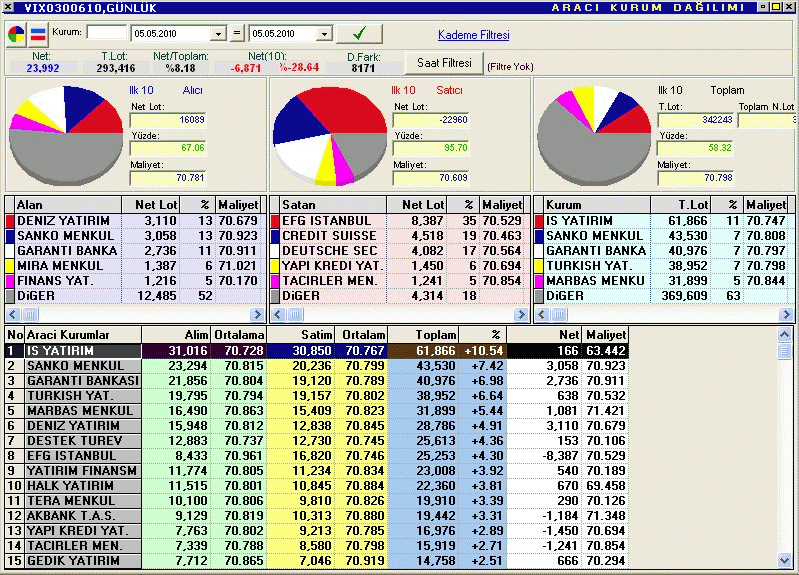Image resolution: width=799 pixels, height=575 pixels.
Task: Open the start date 05.05.2010 dropdown
Action: [x=218, y=34]
